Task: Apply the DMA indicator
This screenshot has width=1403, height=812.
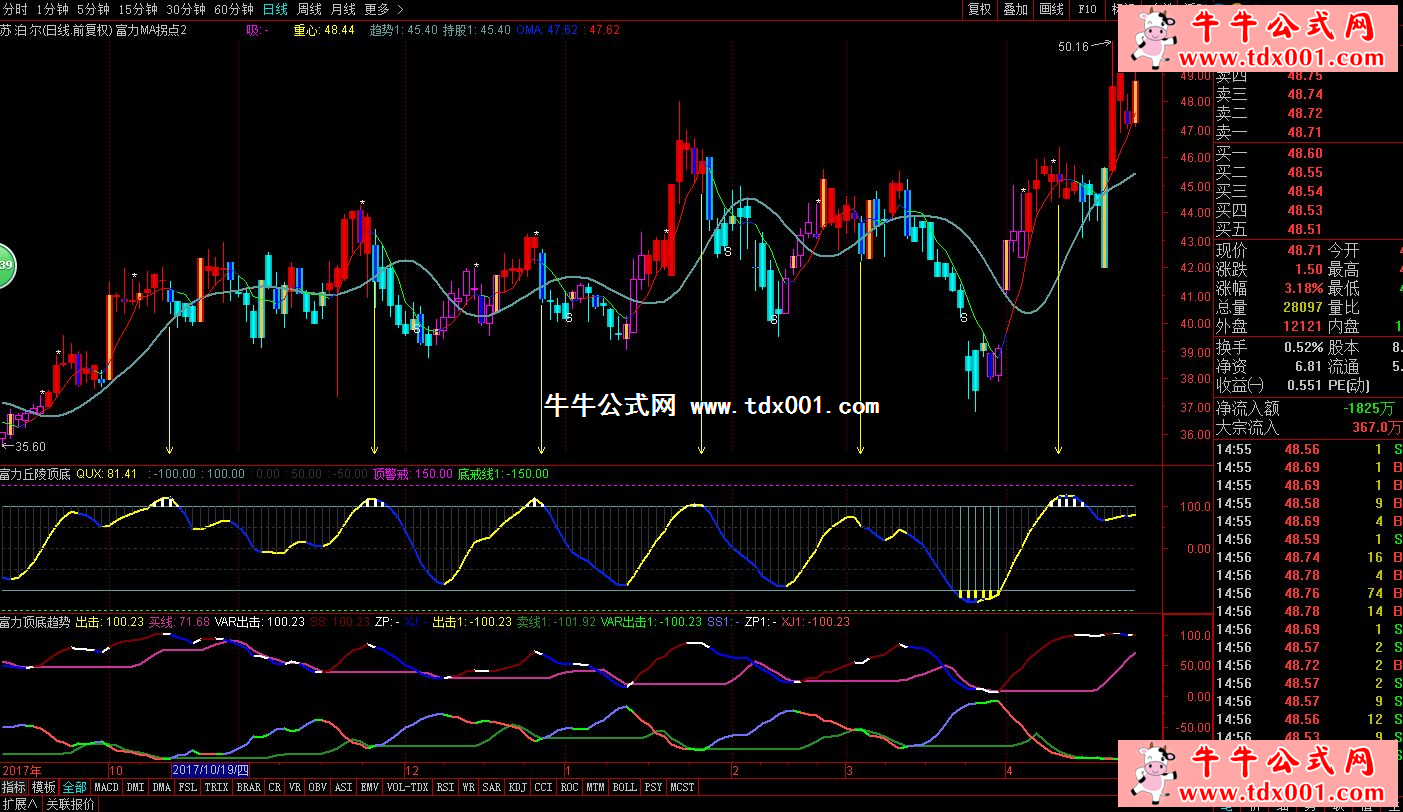Action: click(162, 787)
